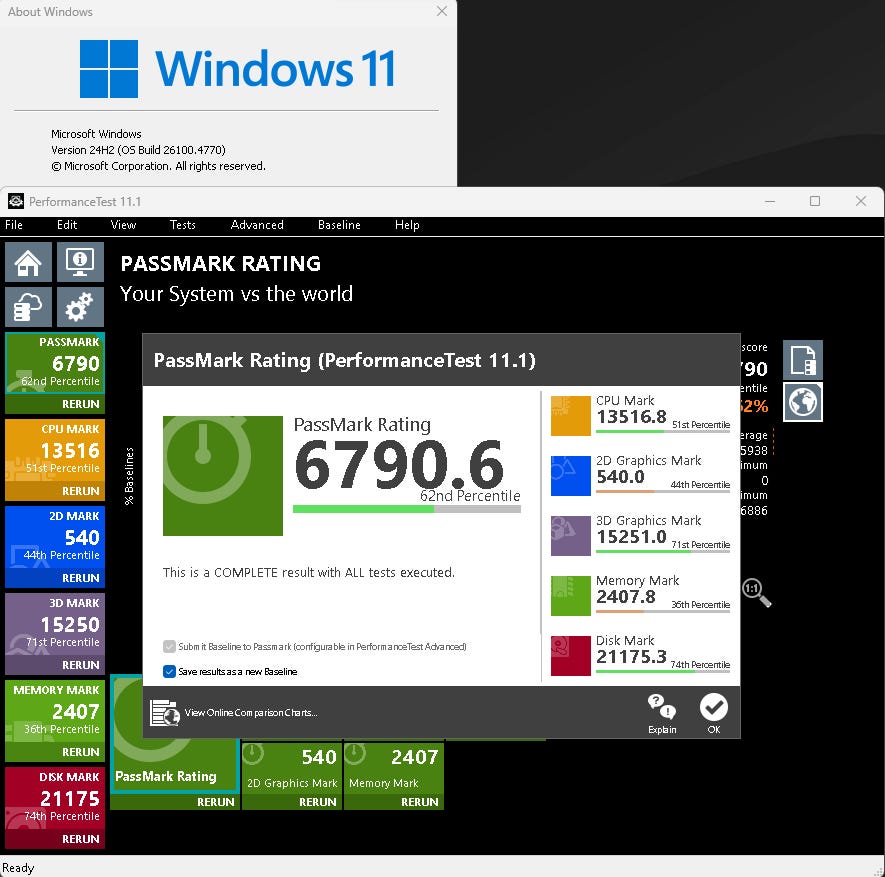Open the Baseline menu
Image resolution: width=885 pixels, height=877 pixels.
pyautogui.click(x=339, y=225)
